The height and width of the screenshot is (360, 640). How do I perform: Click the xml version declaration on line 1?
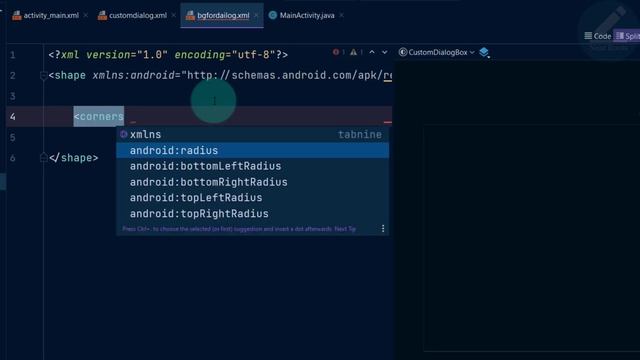(x=168, y=55)
